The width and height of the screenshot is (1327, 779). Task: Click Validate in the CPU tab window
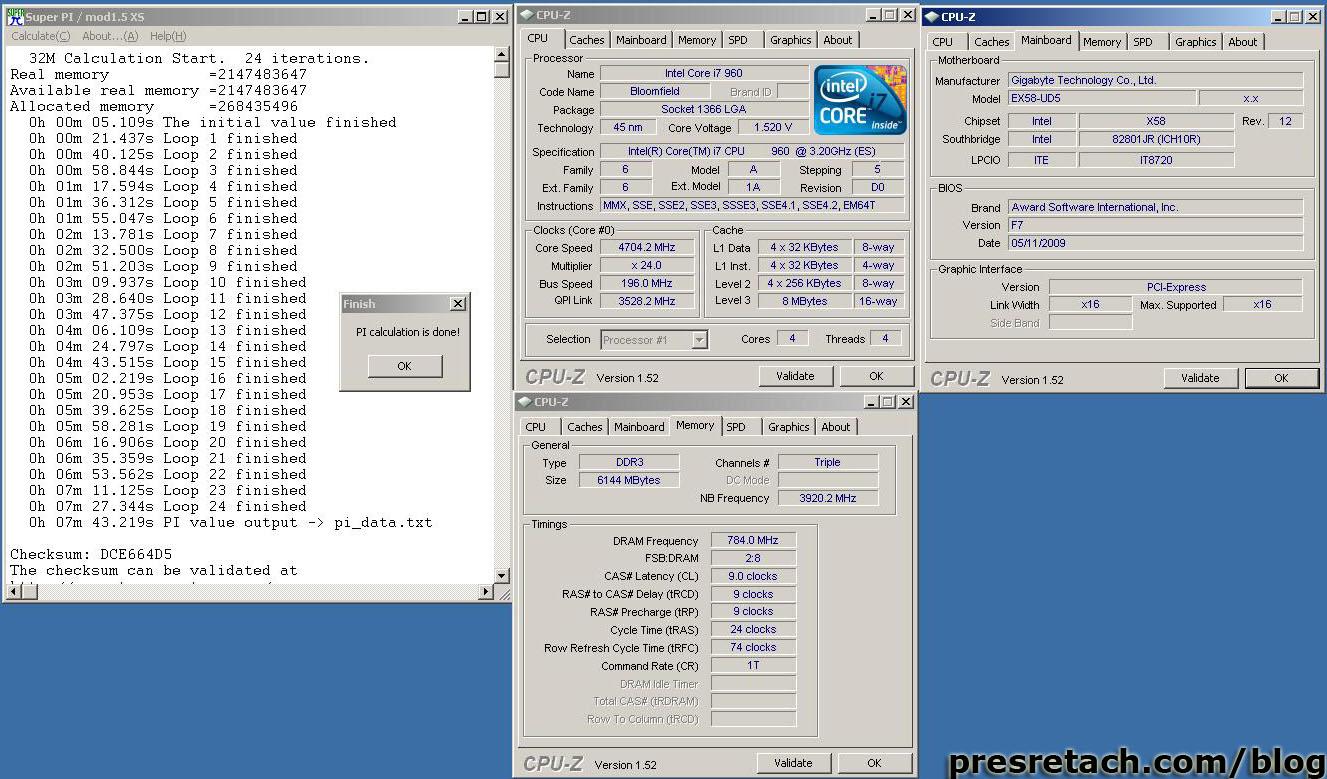(795, 376)
